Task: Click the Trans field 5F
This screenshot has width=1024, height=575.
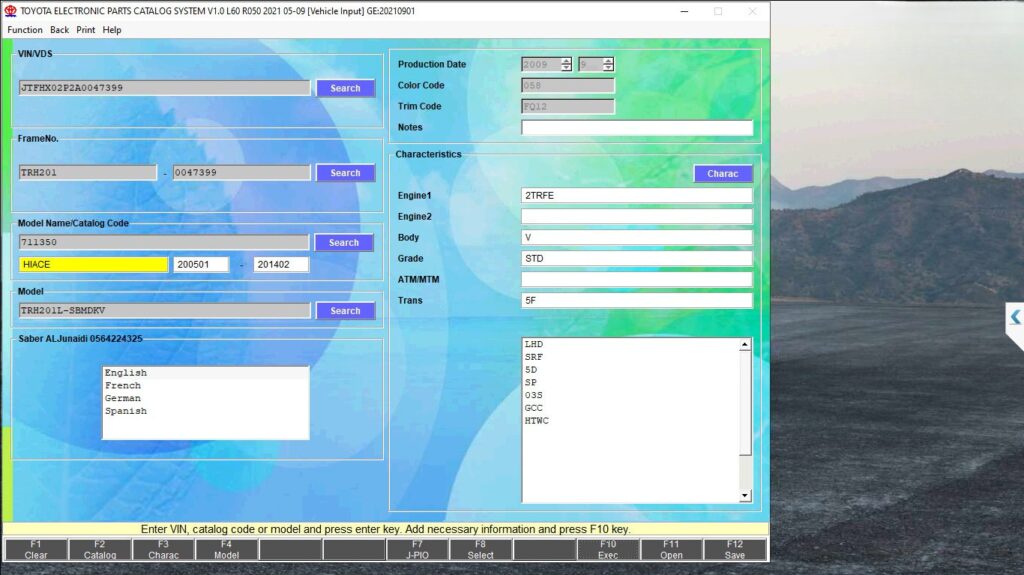Action: coord(637,301)
